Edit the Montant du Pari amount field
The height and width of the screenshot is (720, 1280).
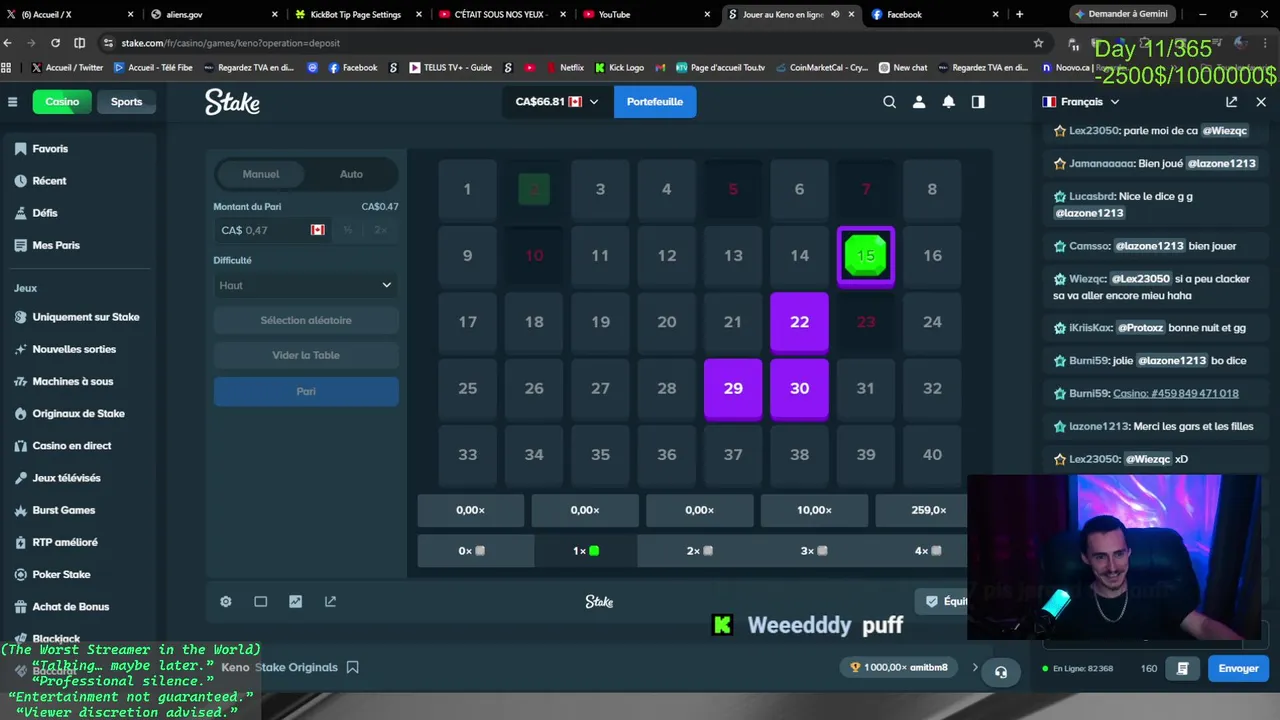pos(273,230)
